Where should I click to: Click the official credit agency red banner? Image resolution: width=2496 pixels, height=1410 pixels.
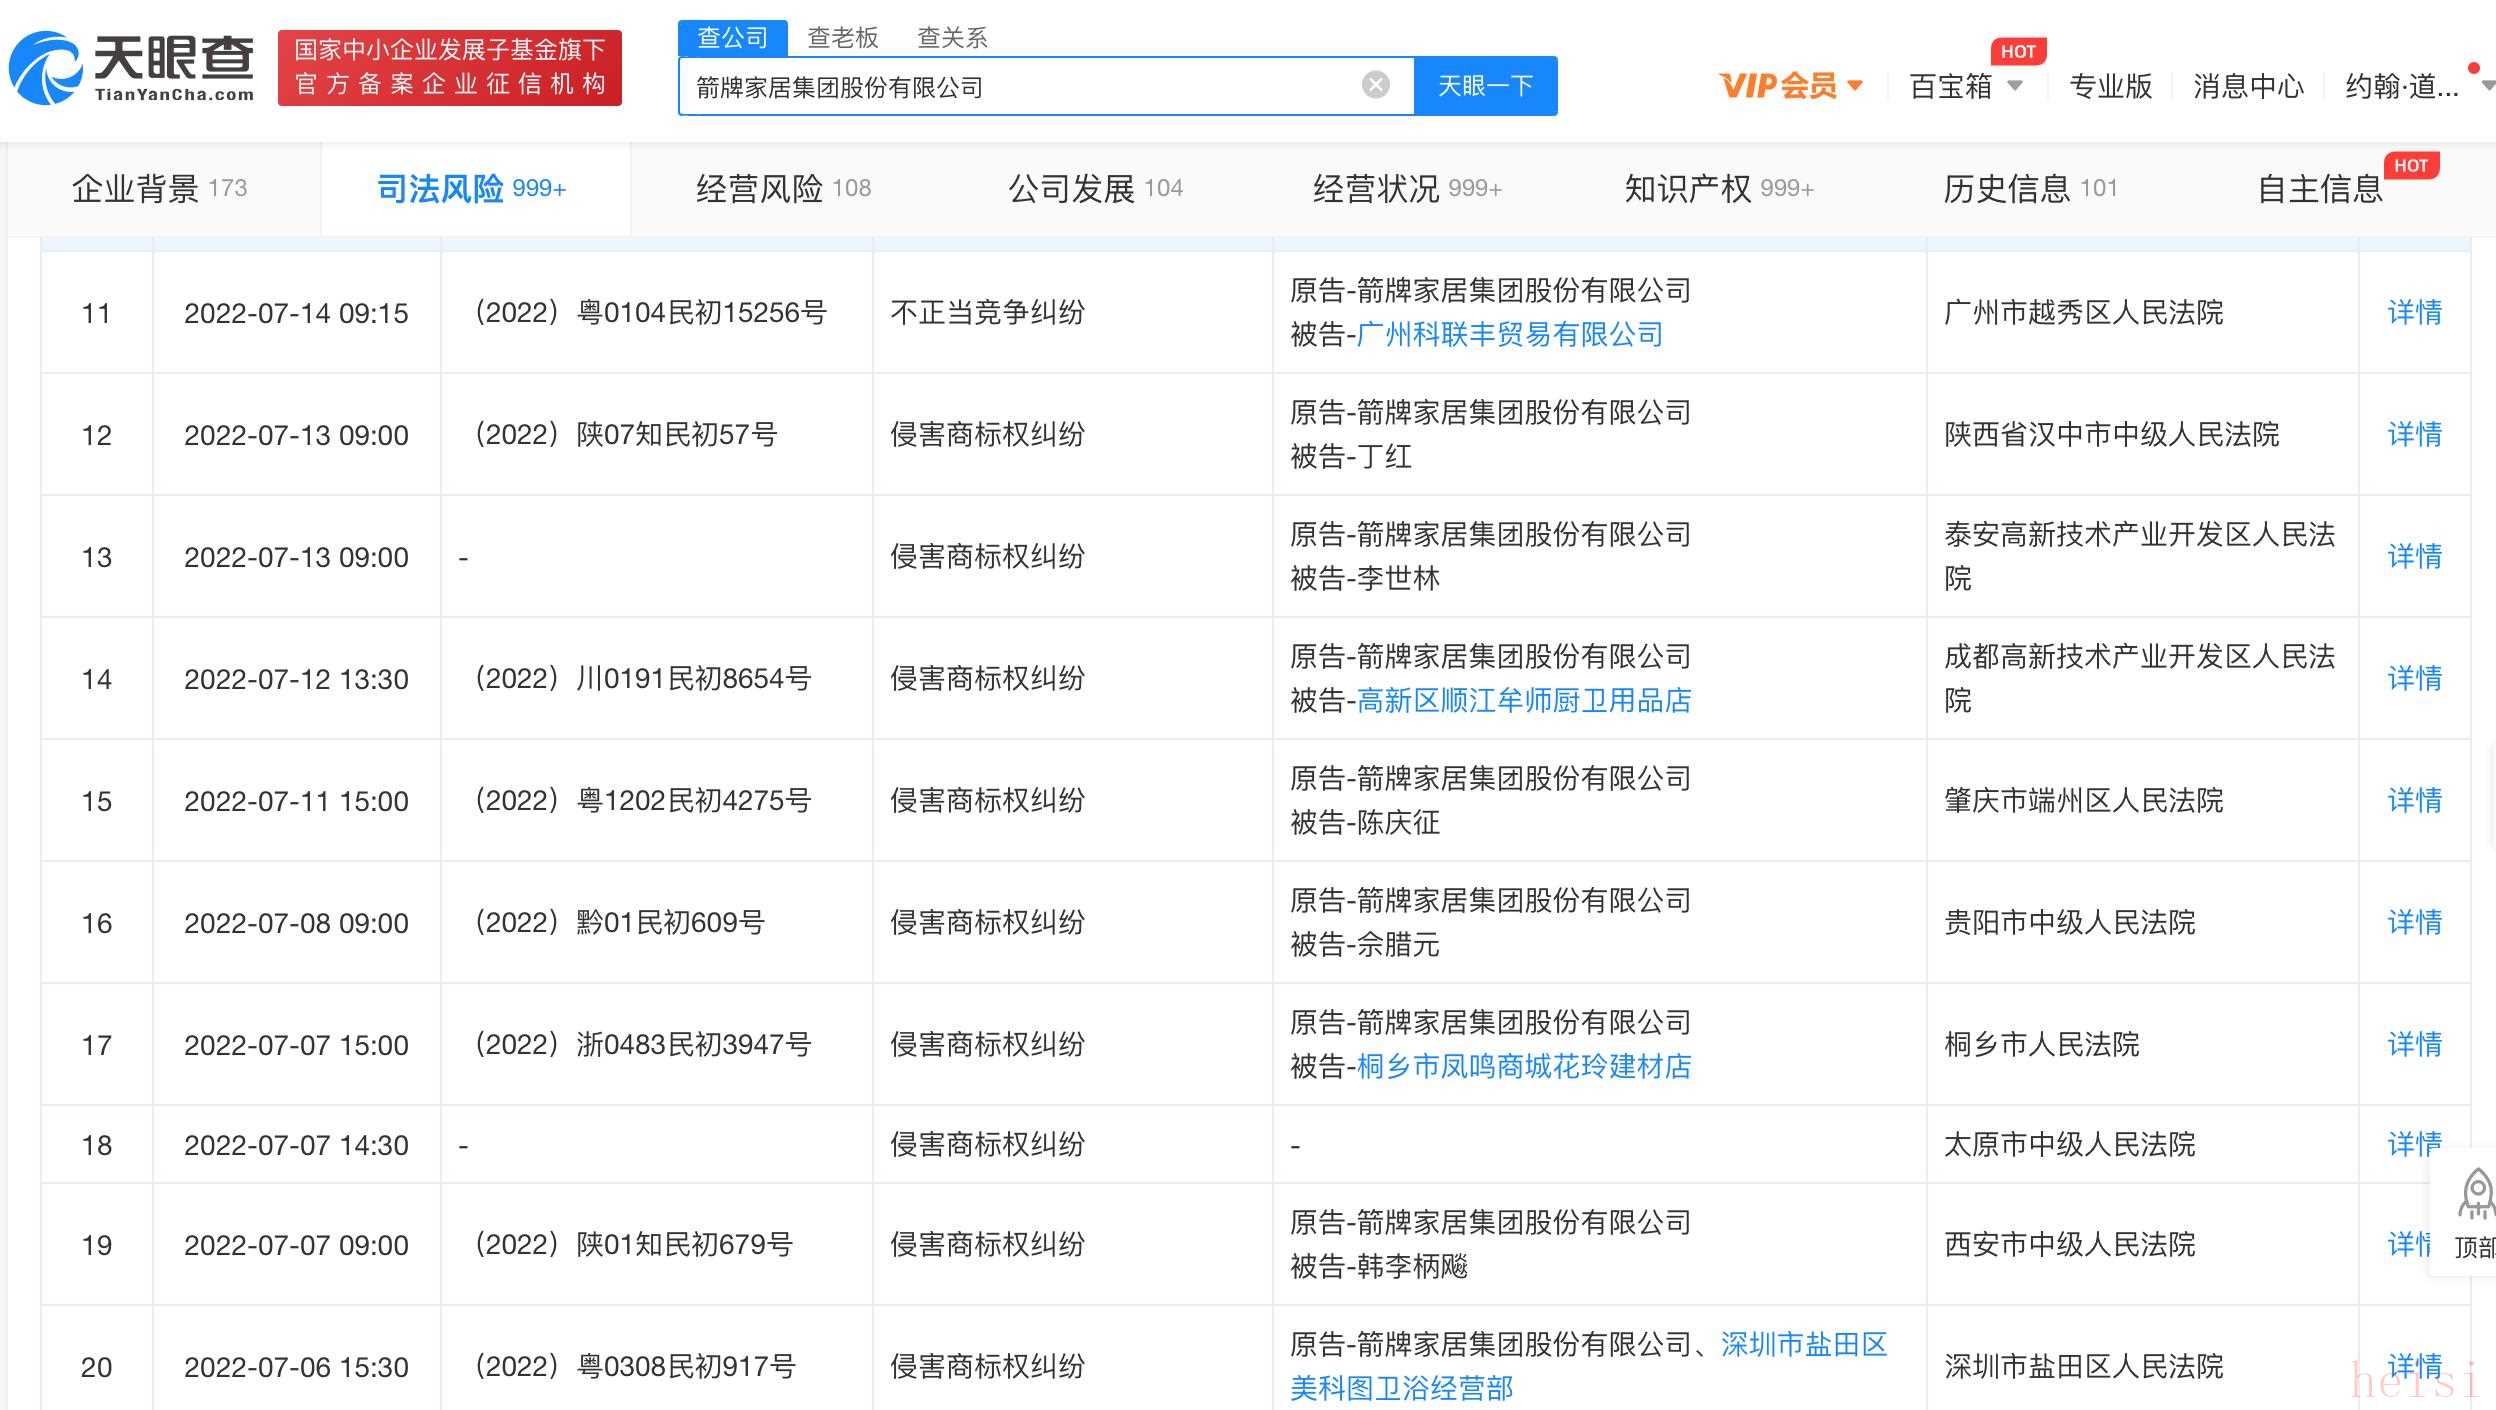click(x=449, y=67)
